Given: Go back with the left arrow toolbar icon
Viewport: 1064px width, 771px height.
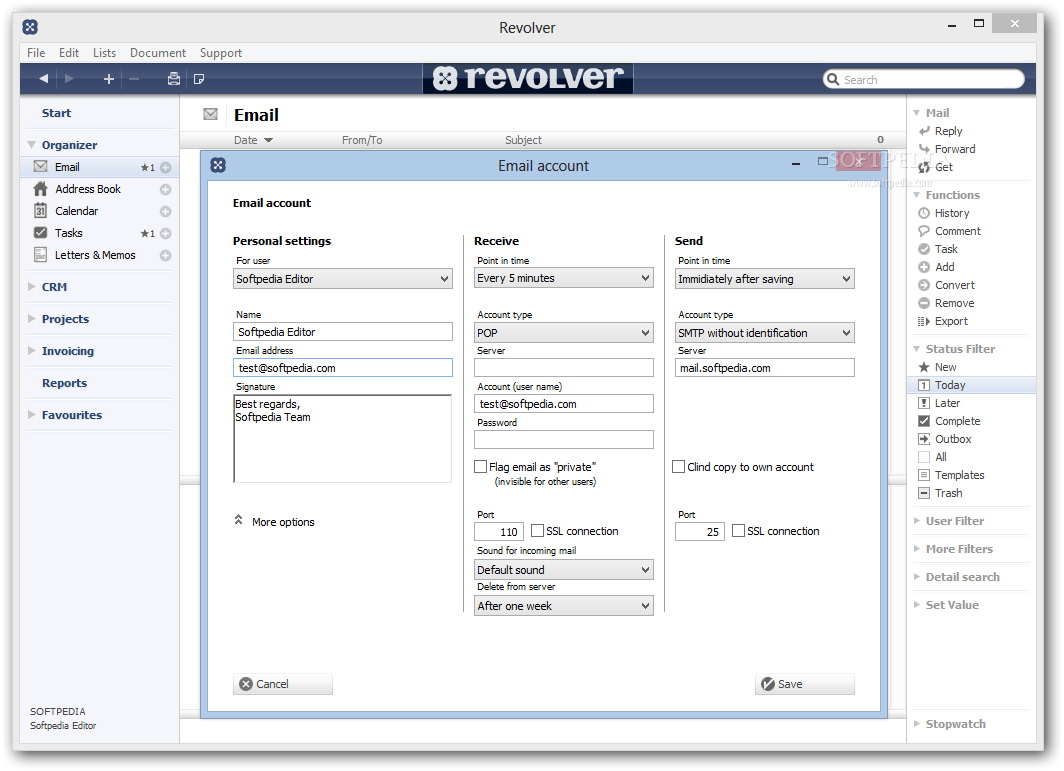Looking at the screenshot, I should 43,79.
